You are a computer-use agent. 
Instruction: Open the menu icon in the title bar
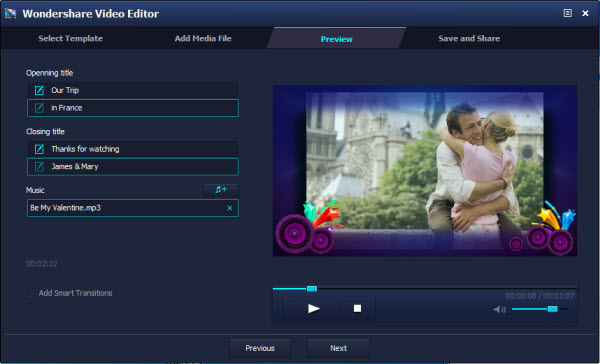[567, 13]
